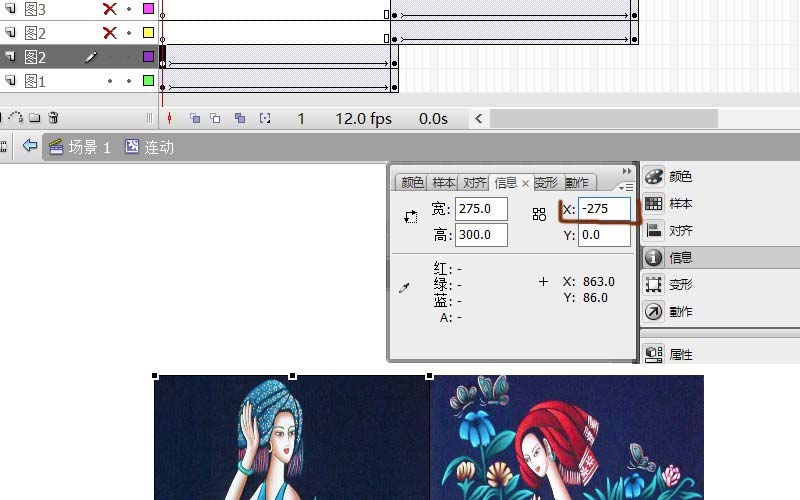
Task: Toggle outline on yellow 图2 swatch
Action: pos(148,33)
